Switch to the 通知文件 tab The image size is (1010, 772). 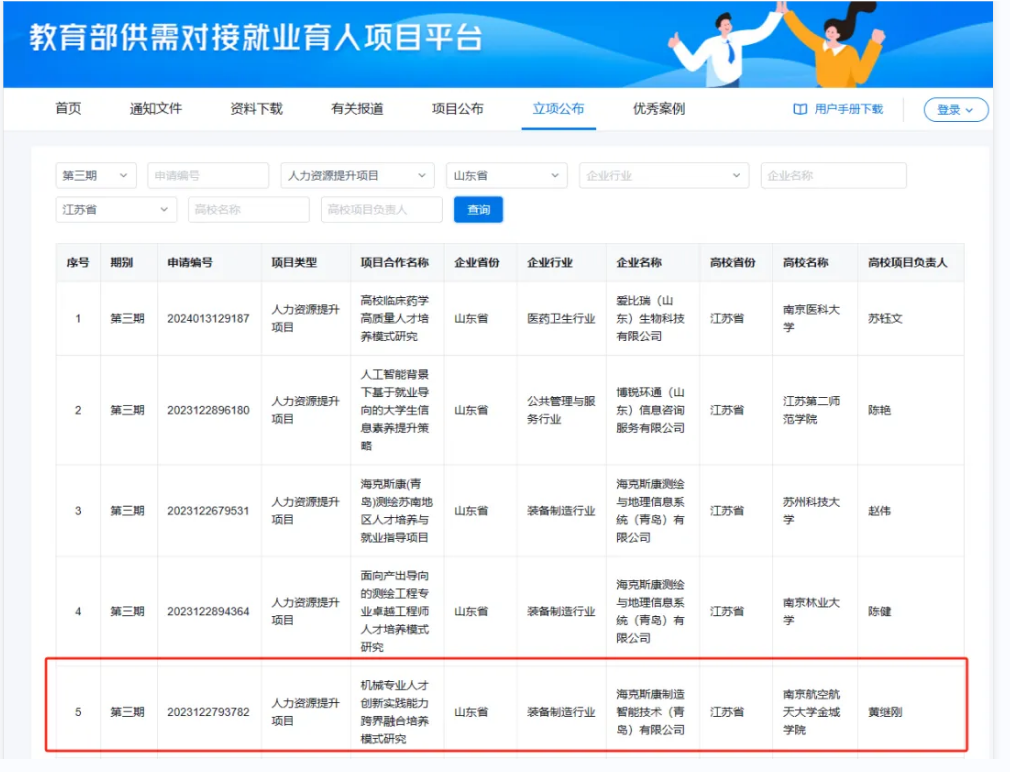(156, 109)
